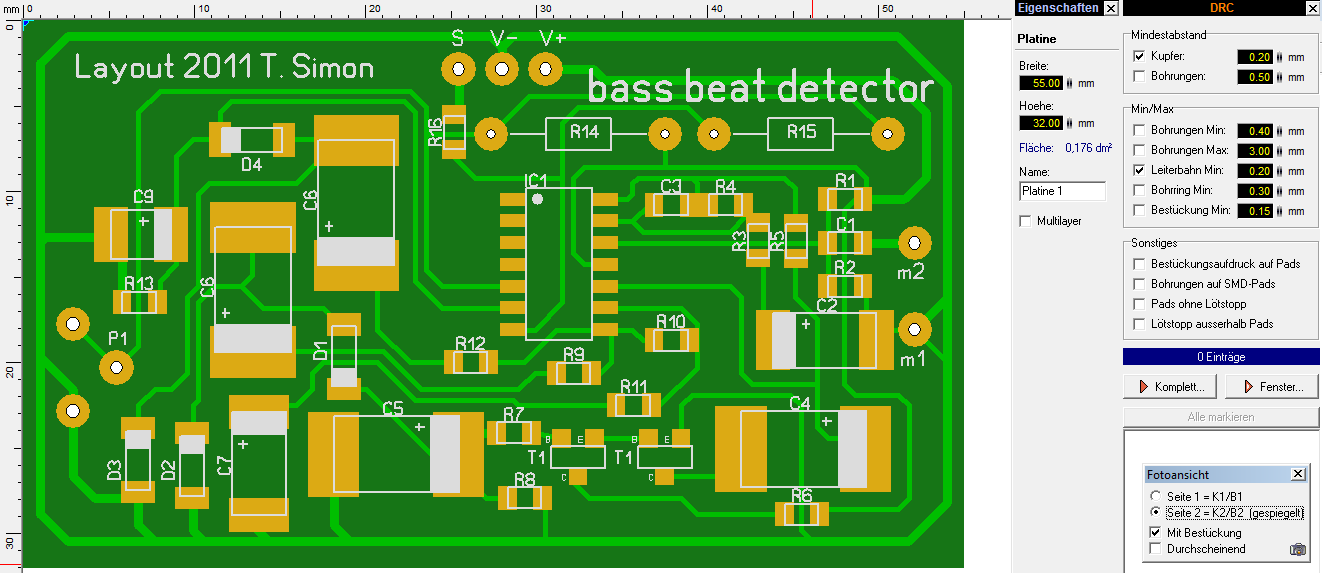Enable Bohrungen auf SMD-Pads check
The width and height of the screenshot is (1322, 573).
click(x=1139, y=284)
